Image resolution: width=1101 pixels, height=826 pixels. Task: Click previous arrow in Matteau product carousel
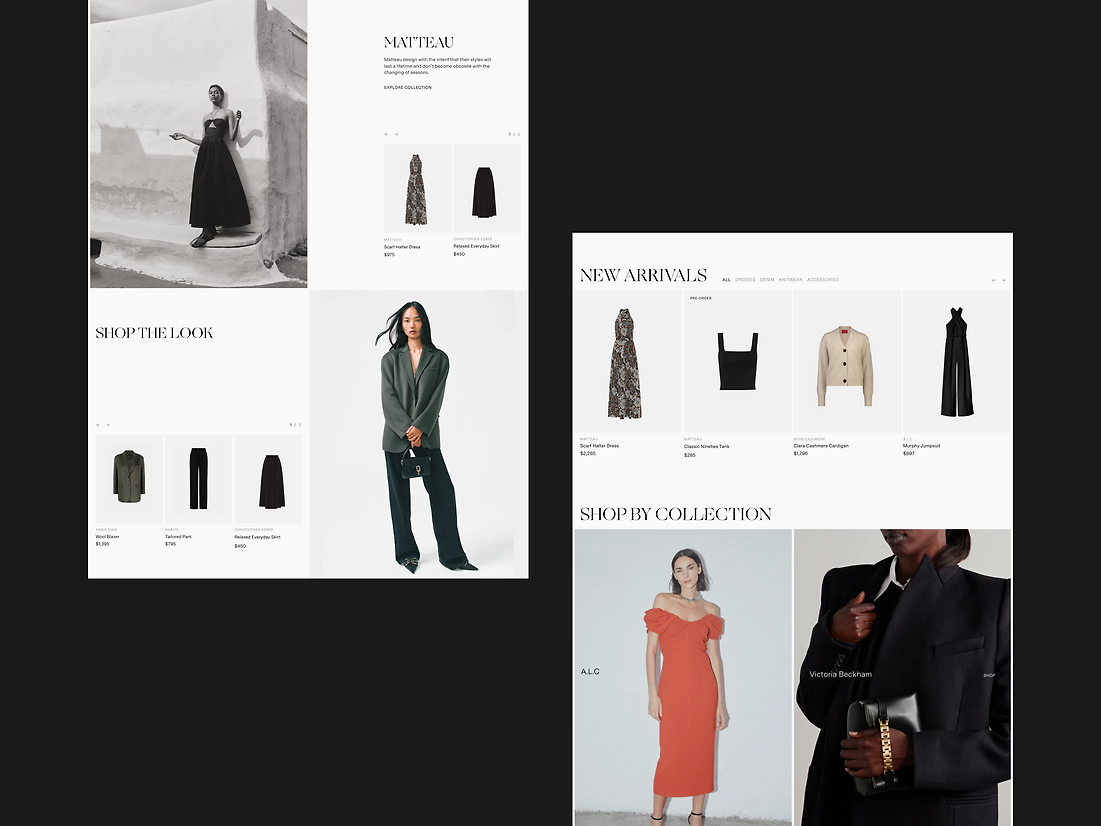[387, 134]
